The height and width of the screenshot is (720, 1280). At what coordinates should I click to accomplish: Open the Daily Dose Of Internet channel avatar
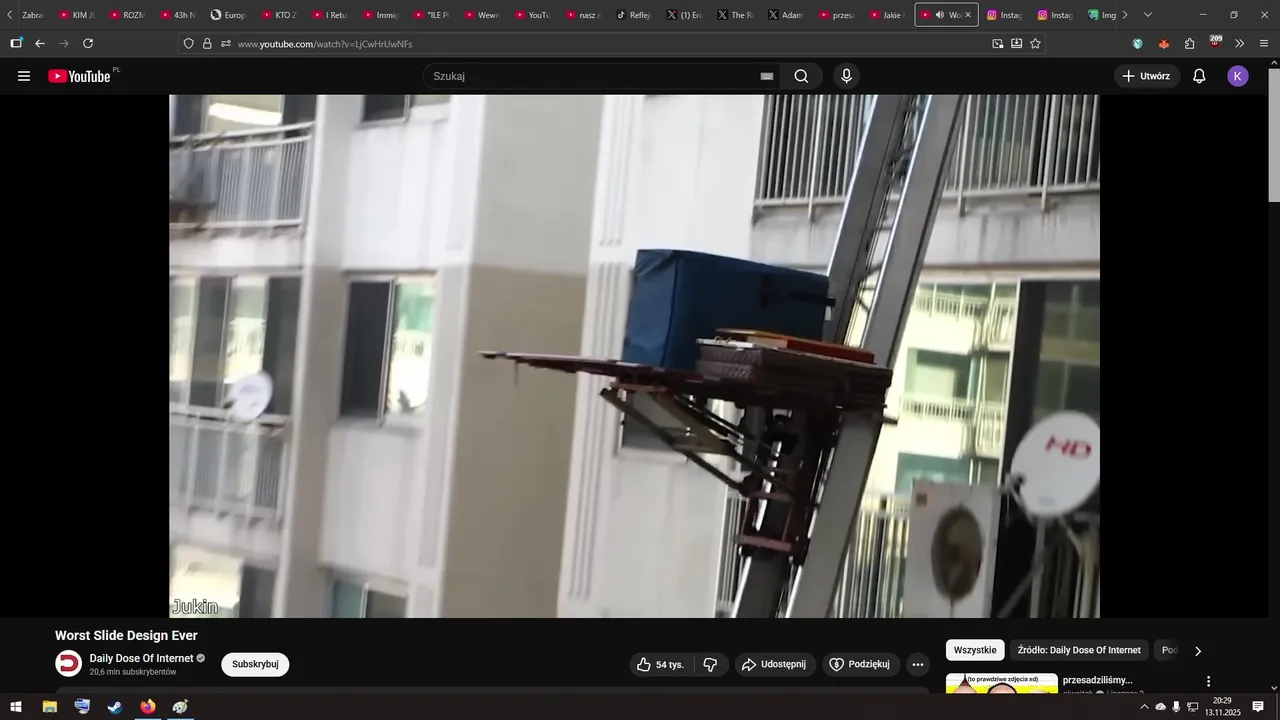[x=68, y=664]
